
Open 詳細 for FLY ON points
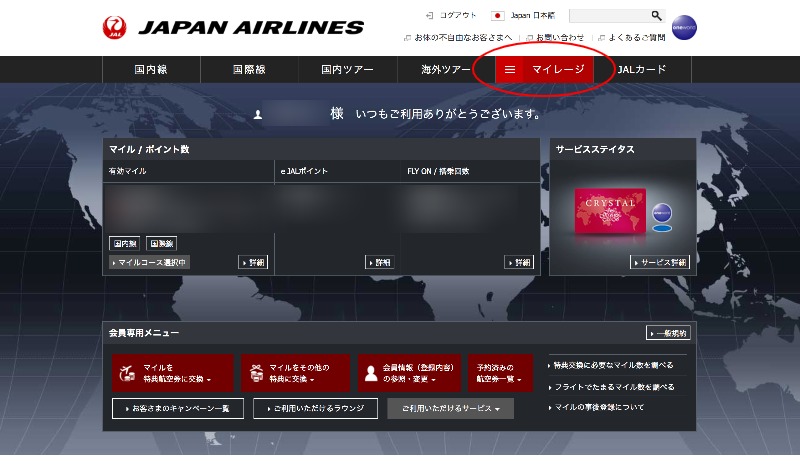[519, 262]
